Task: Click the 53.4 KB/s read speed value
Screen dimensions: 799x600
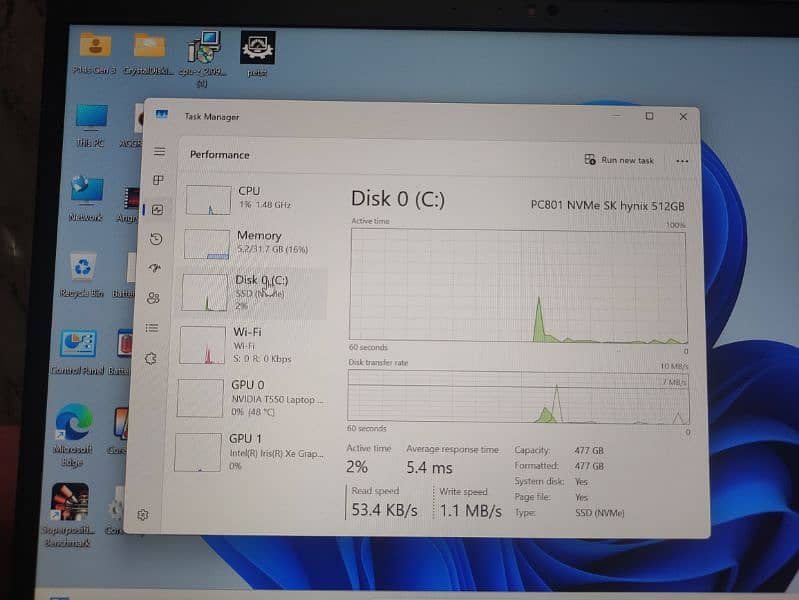Action: pyautogui.click(x=384, y=510)
